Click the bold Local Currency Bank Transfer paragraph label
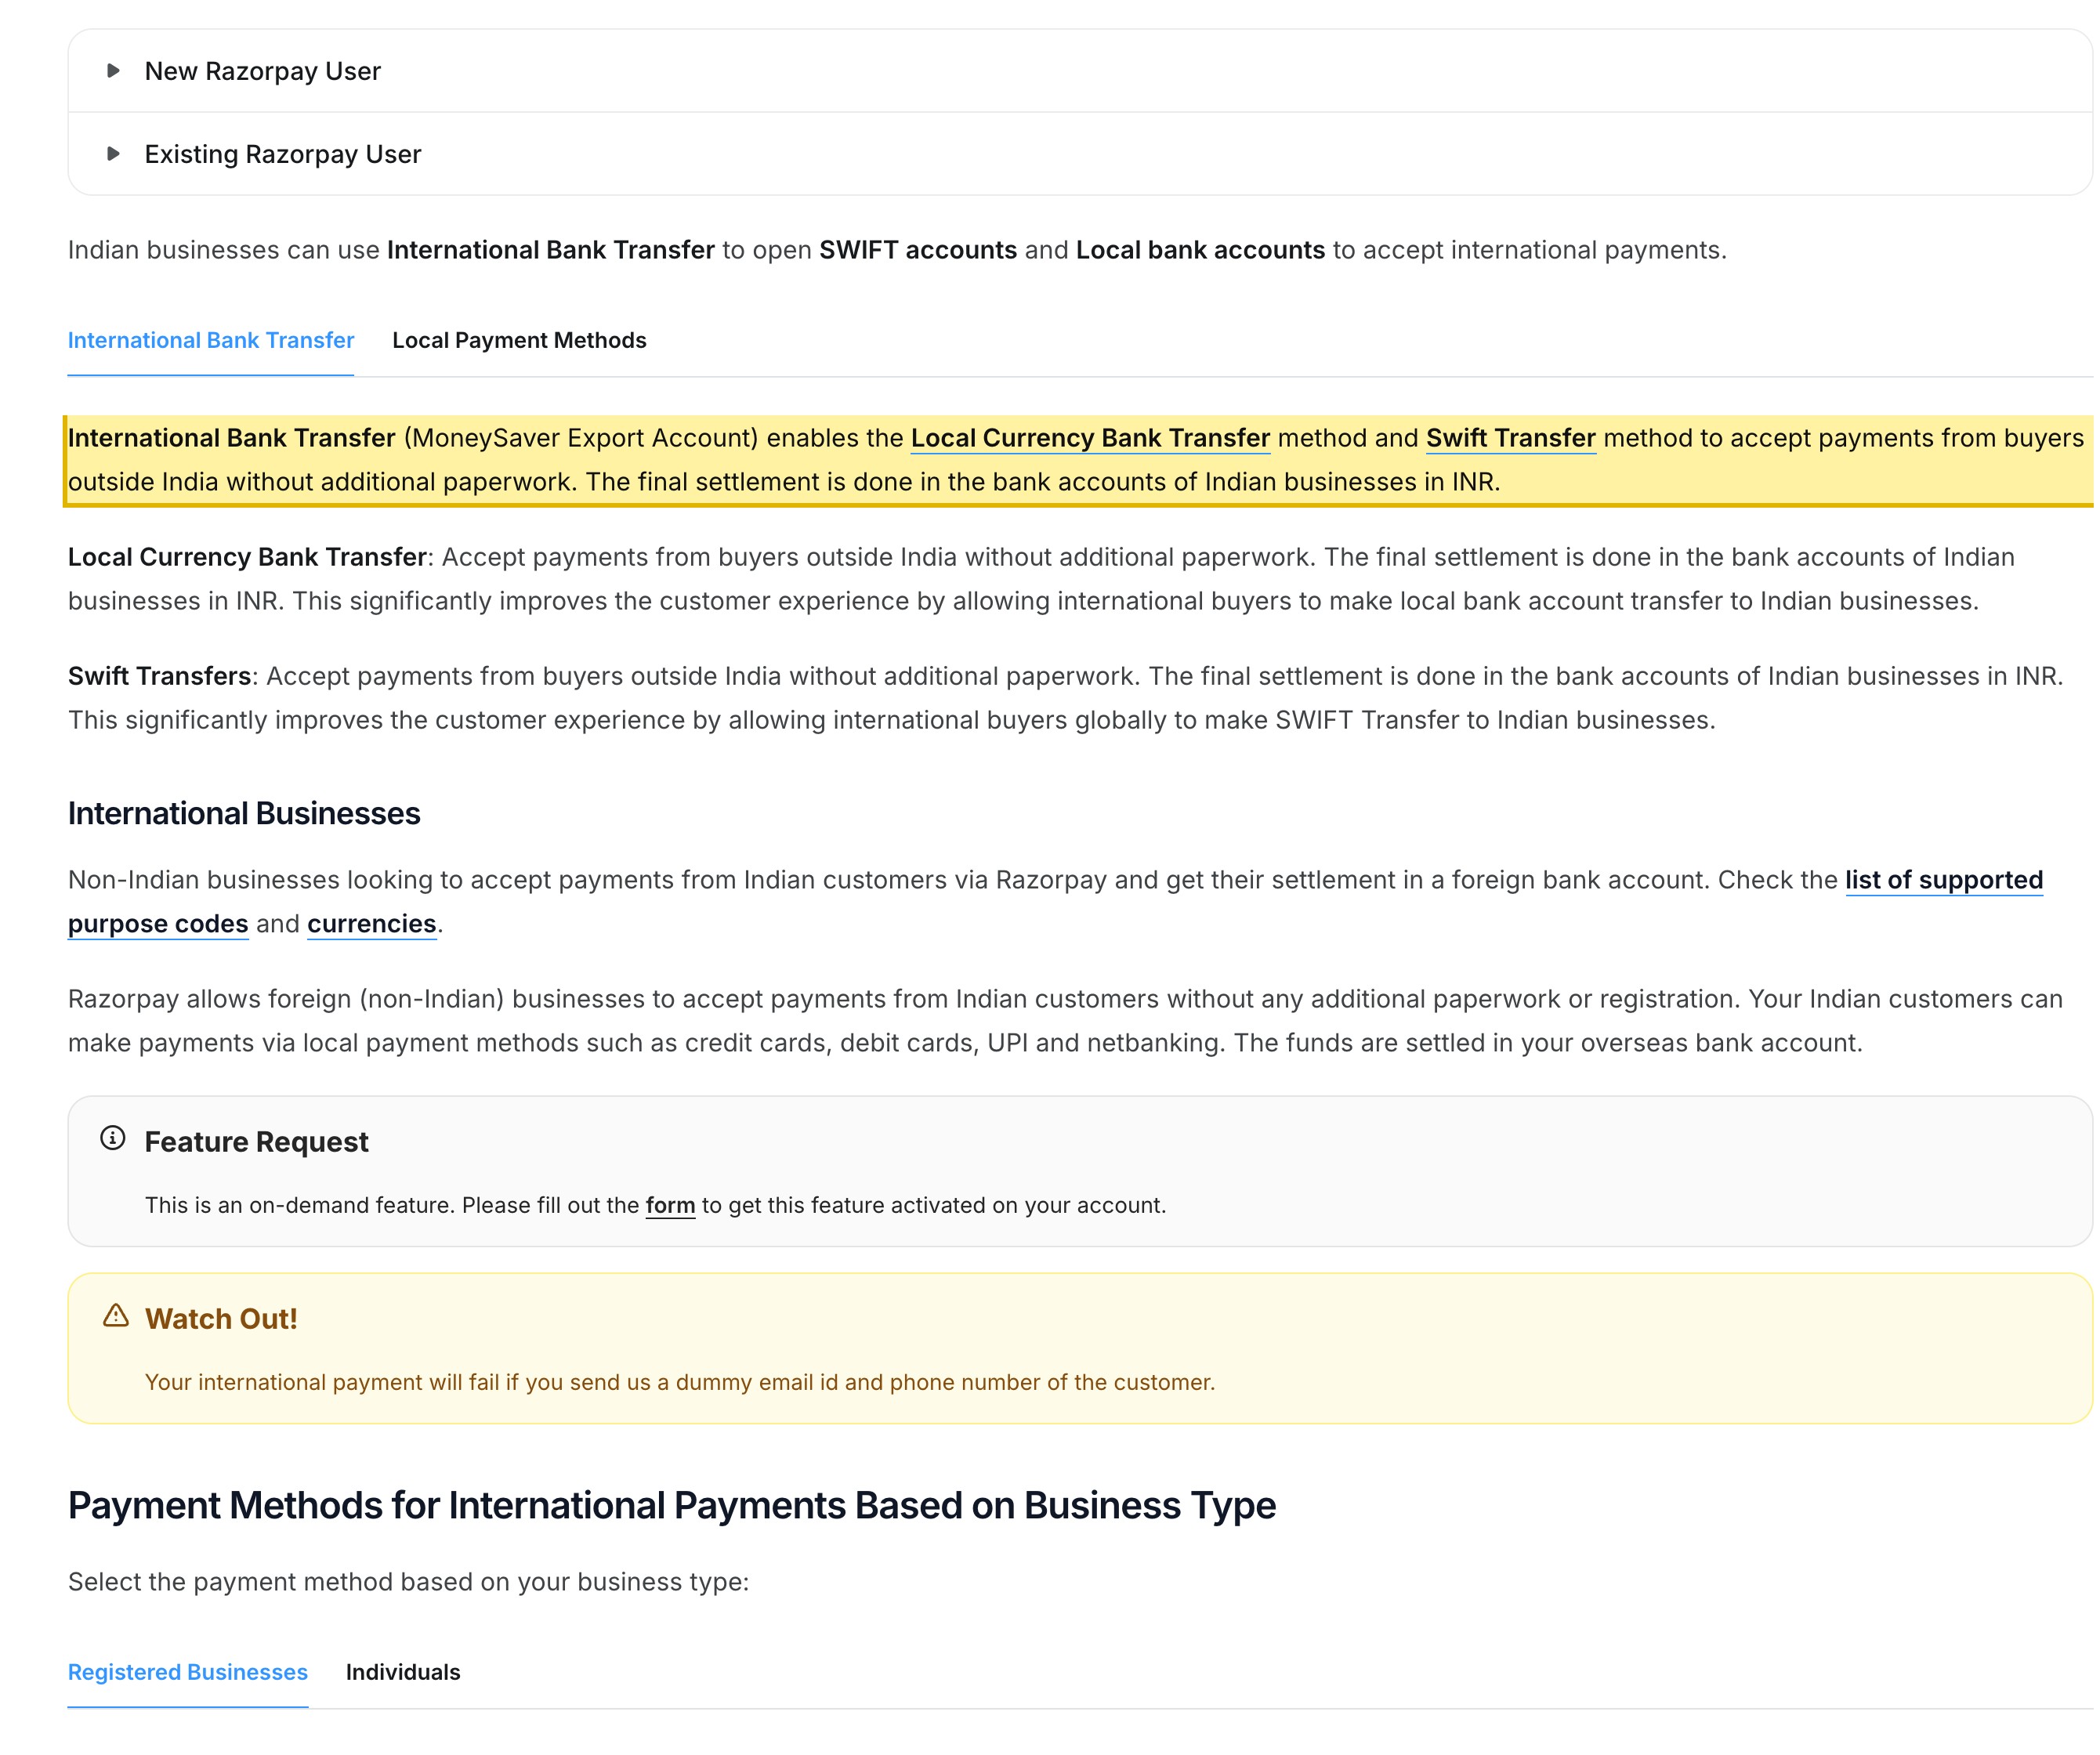The image size is (2100, 1755). [x=247, y=557]
